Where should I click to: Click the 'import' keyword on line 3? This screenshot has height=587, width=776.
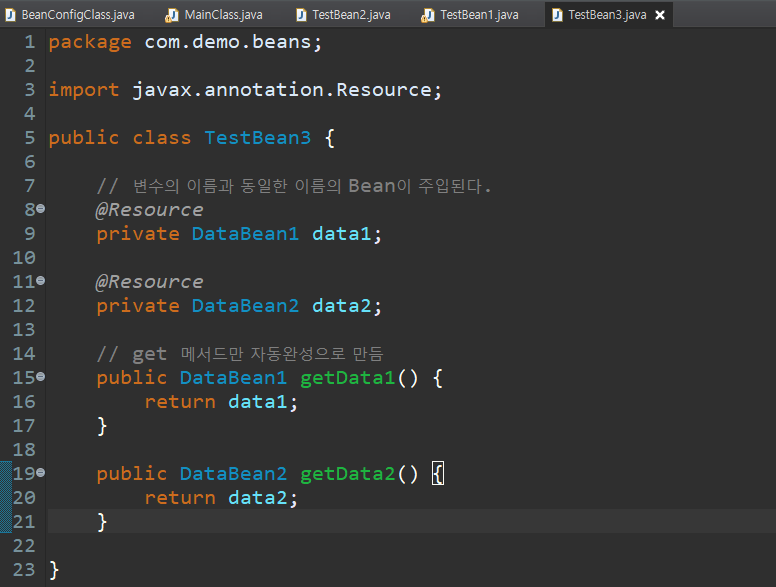[x=84, y=90]
